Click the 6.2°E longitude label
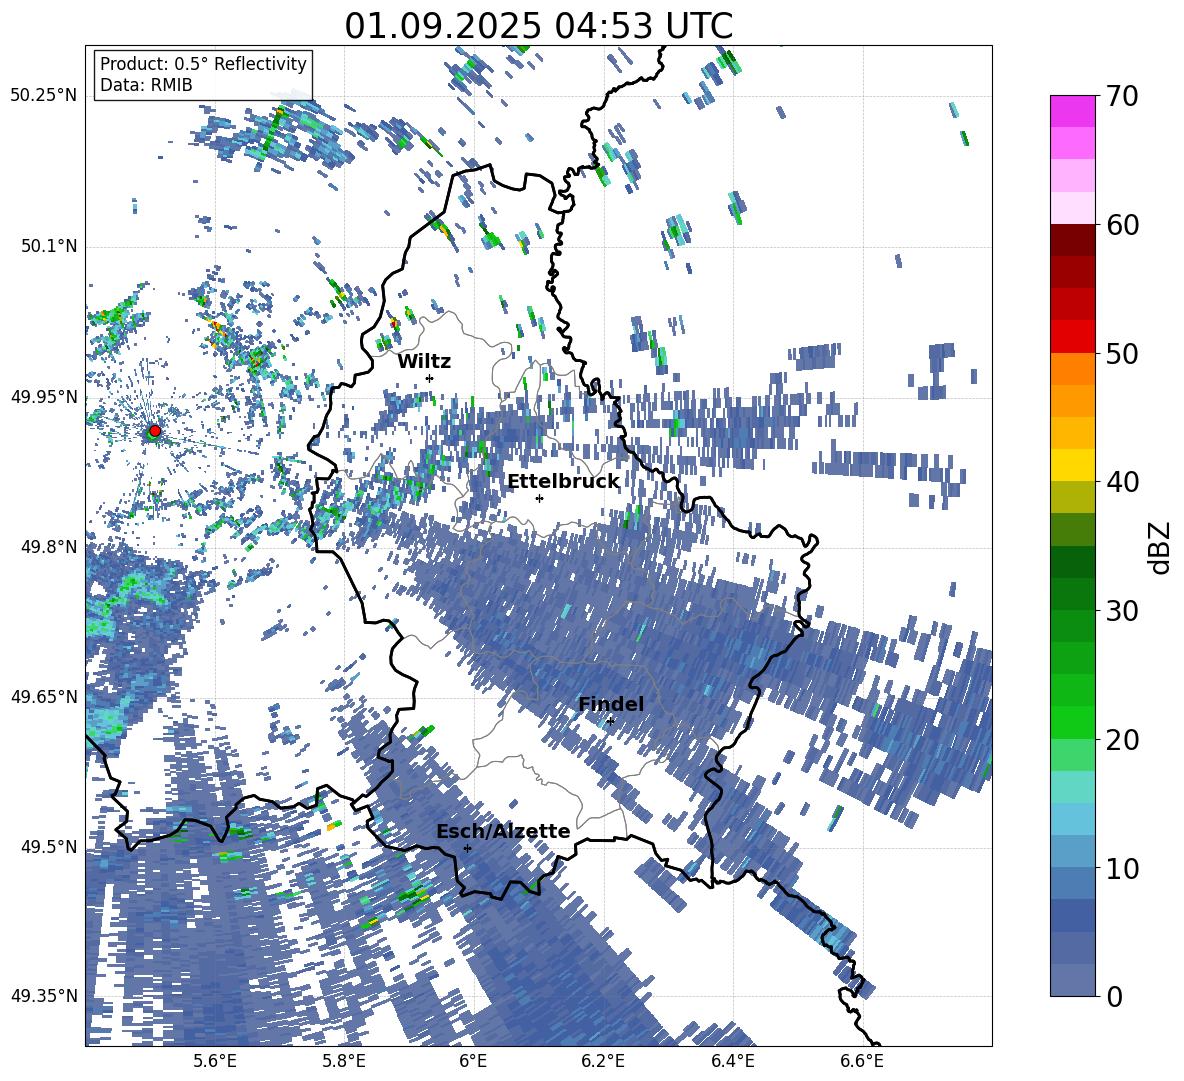 point(603,1061)
